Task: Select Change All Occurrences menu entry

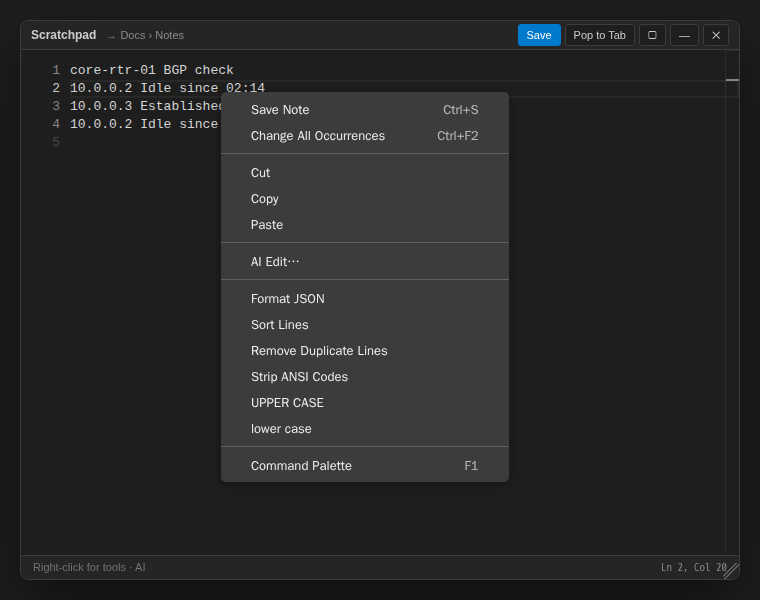Action: click(x=364, y=136)
